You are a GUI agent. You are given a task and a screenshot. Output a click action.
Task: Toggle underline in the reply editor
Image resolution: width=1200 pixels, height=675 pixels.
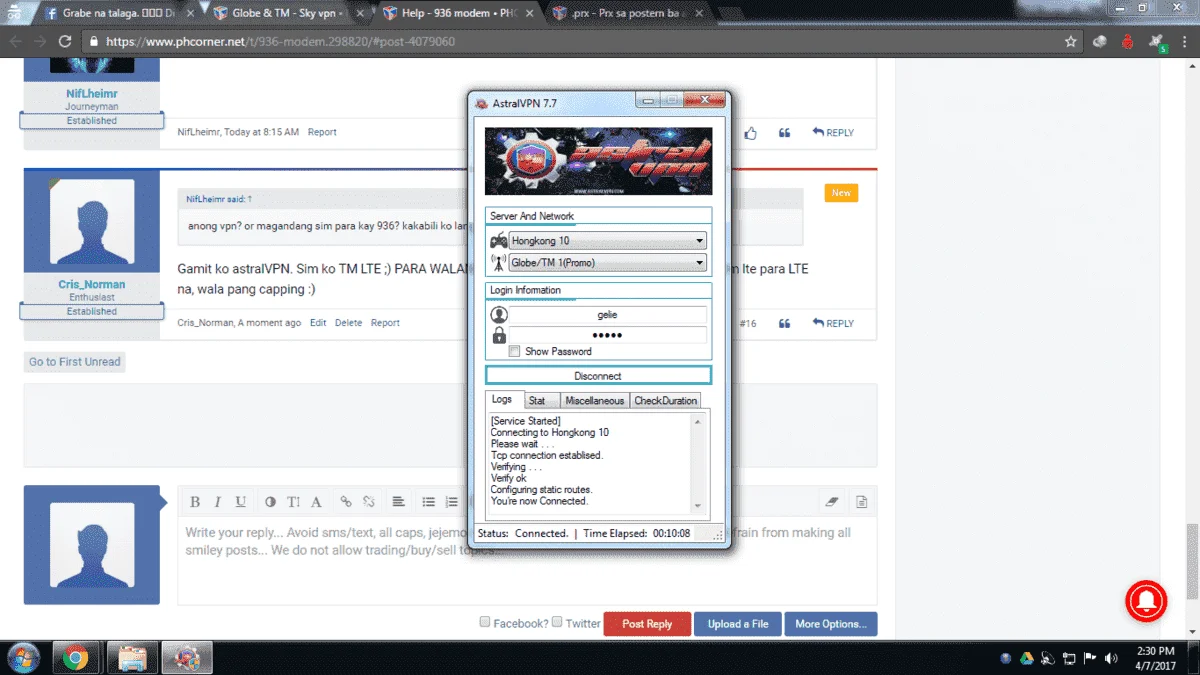coord(241,502)
